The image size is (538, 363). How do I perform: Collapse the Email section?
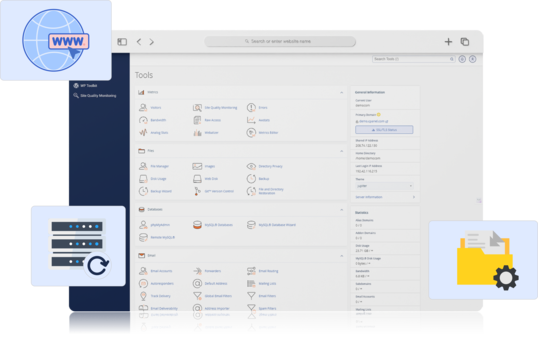(341, 256)
